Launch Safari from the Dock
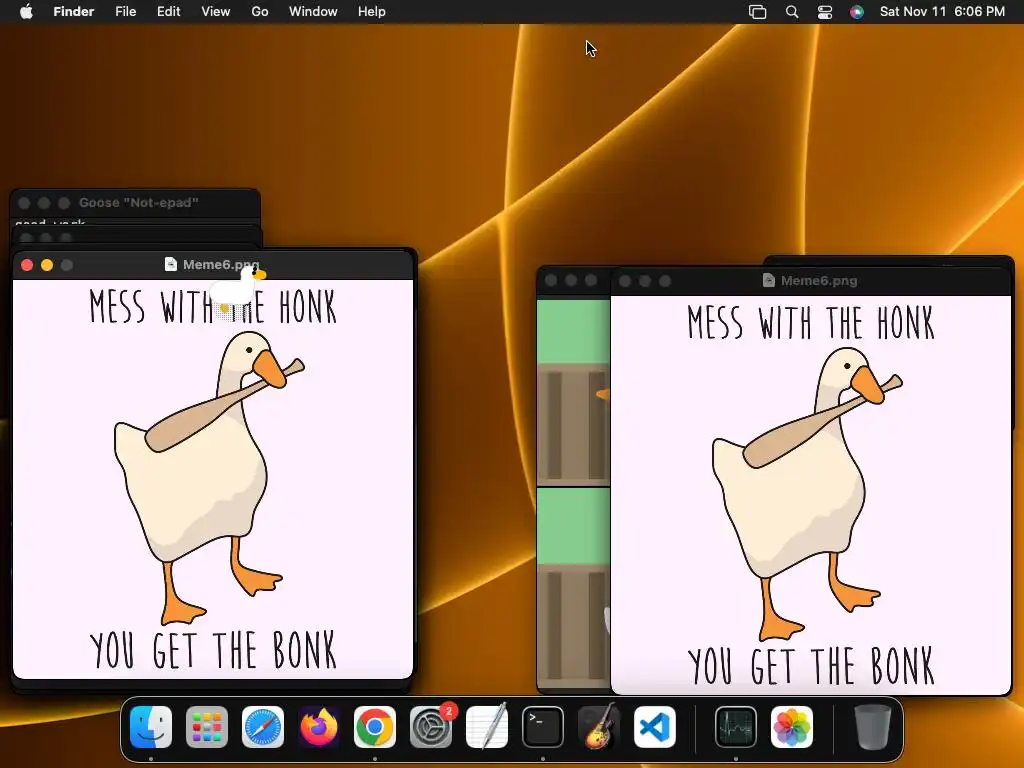The height and width of the screenshot is (768, 1024). pyautogui.click(x=263, y=727)
